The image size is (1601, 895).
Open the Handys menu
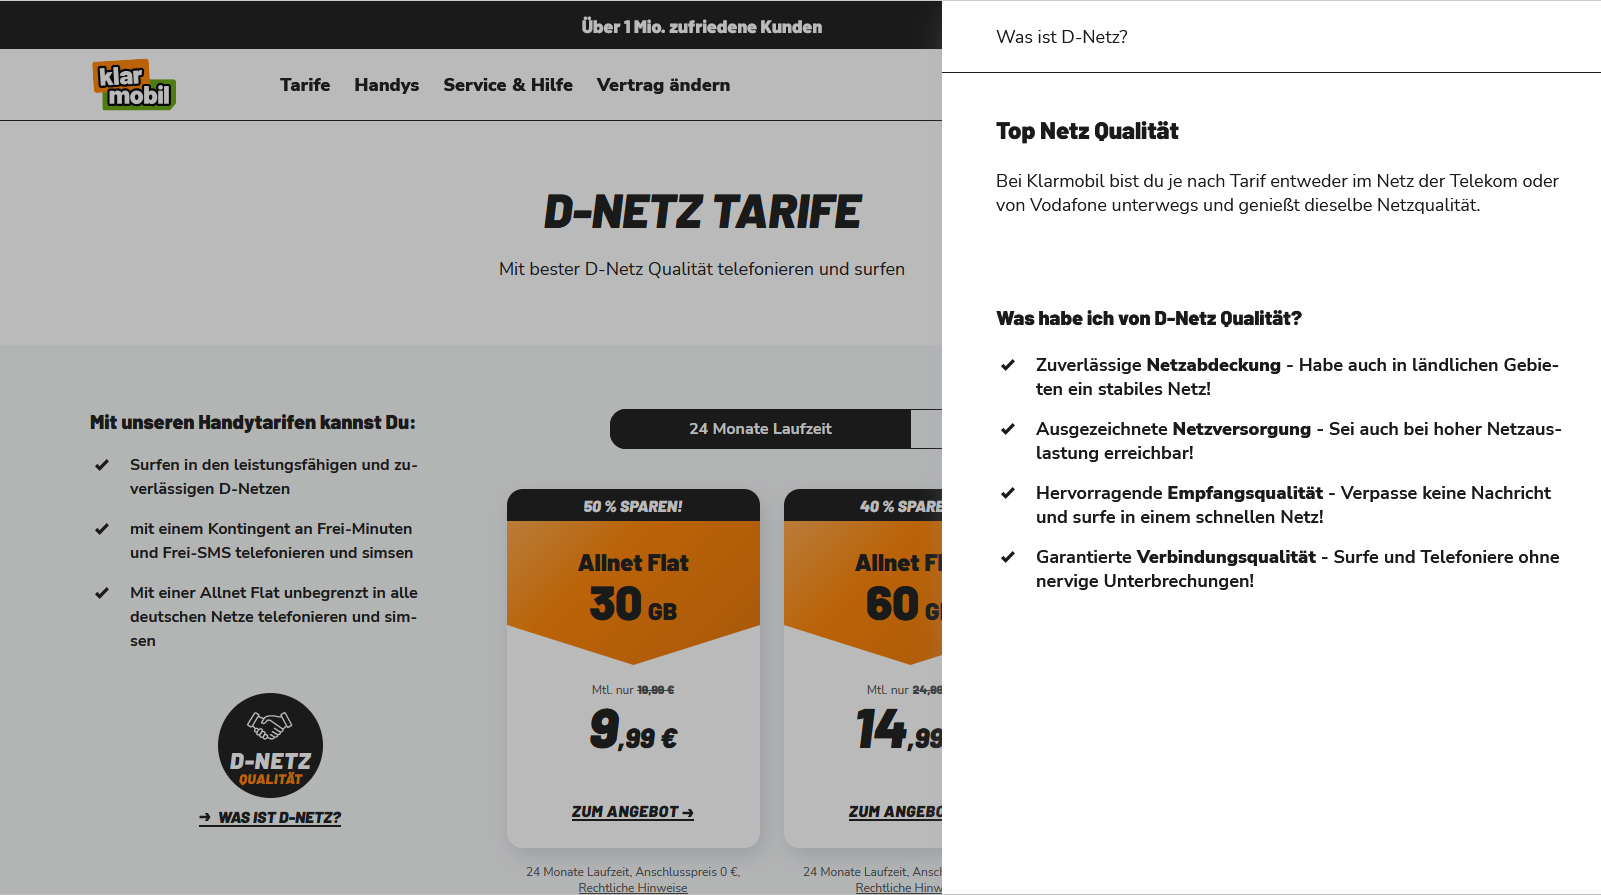pyautogui.click(x=386, y=85)
